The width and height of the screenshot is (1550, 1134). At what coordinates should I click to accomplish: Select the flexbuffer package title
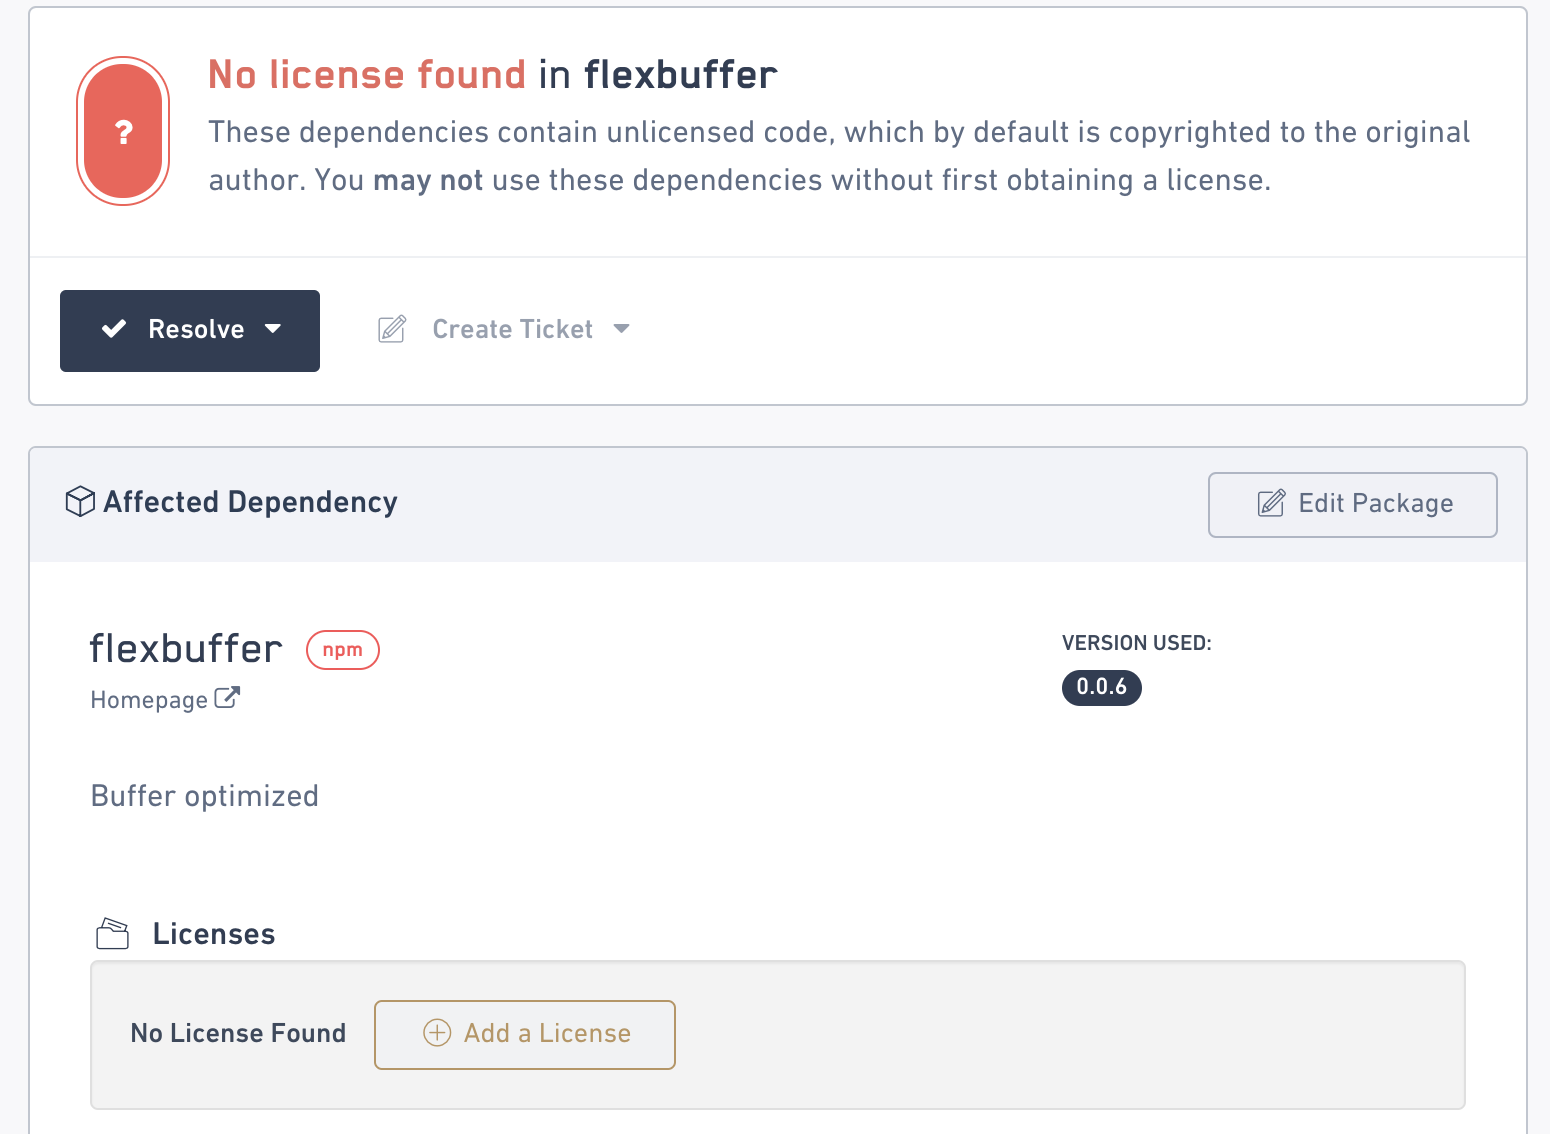coord(185,649)
